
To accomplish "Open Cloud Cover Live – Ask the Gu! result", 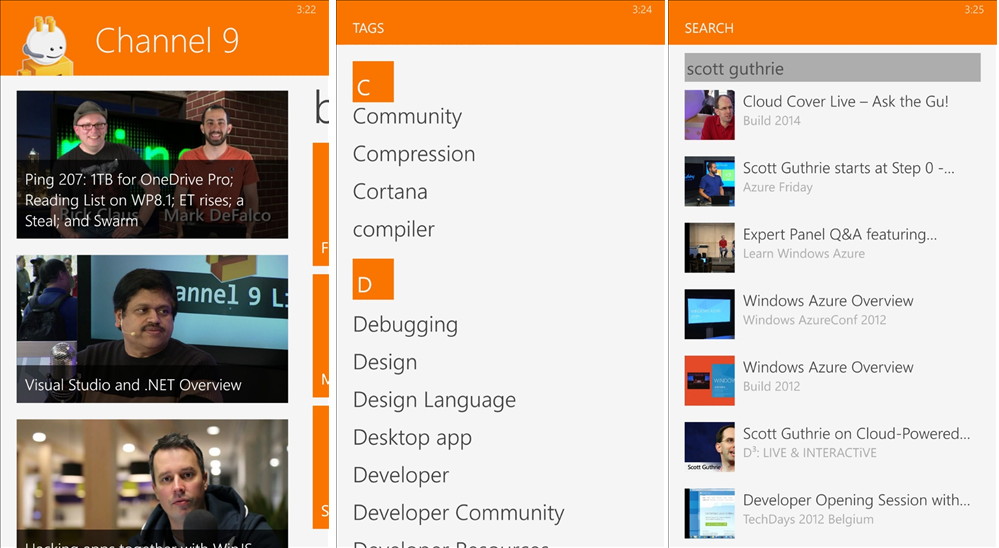I will tap(832, 115).
